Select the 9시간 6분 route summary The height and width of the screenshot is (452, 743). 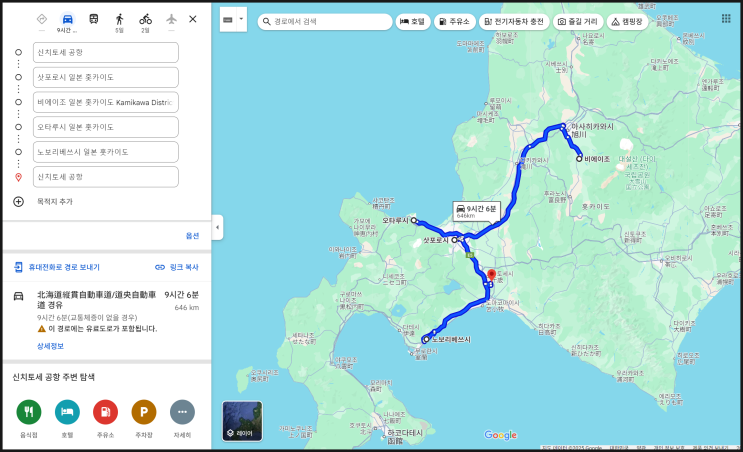coord(107,313)
